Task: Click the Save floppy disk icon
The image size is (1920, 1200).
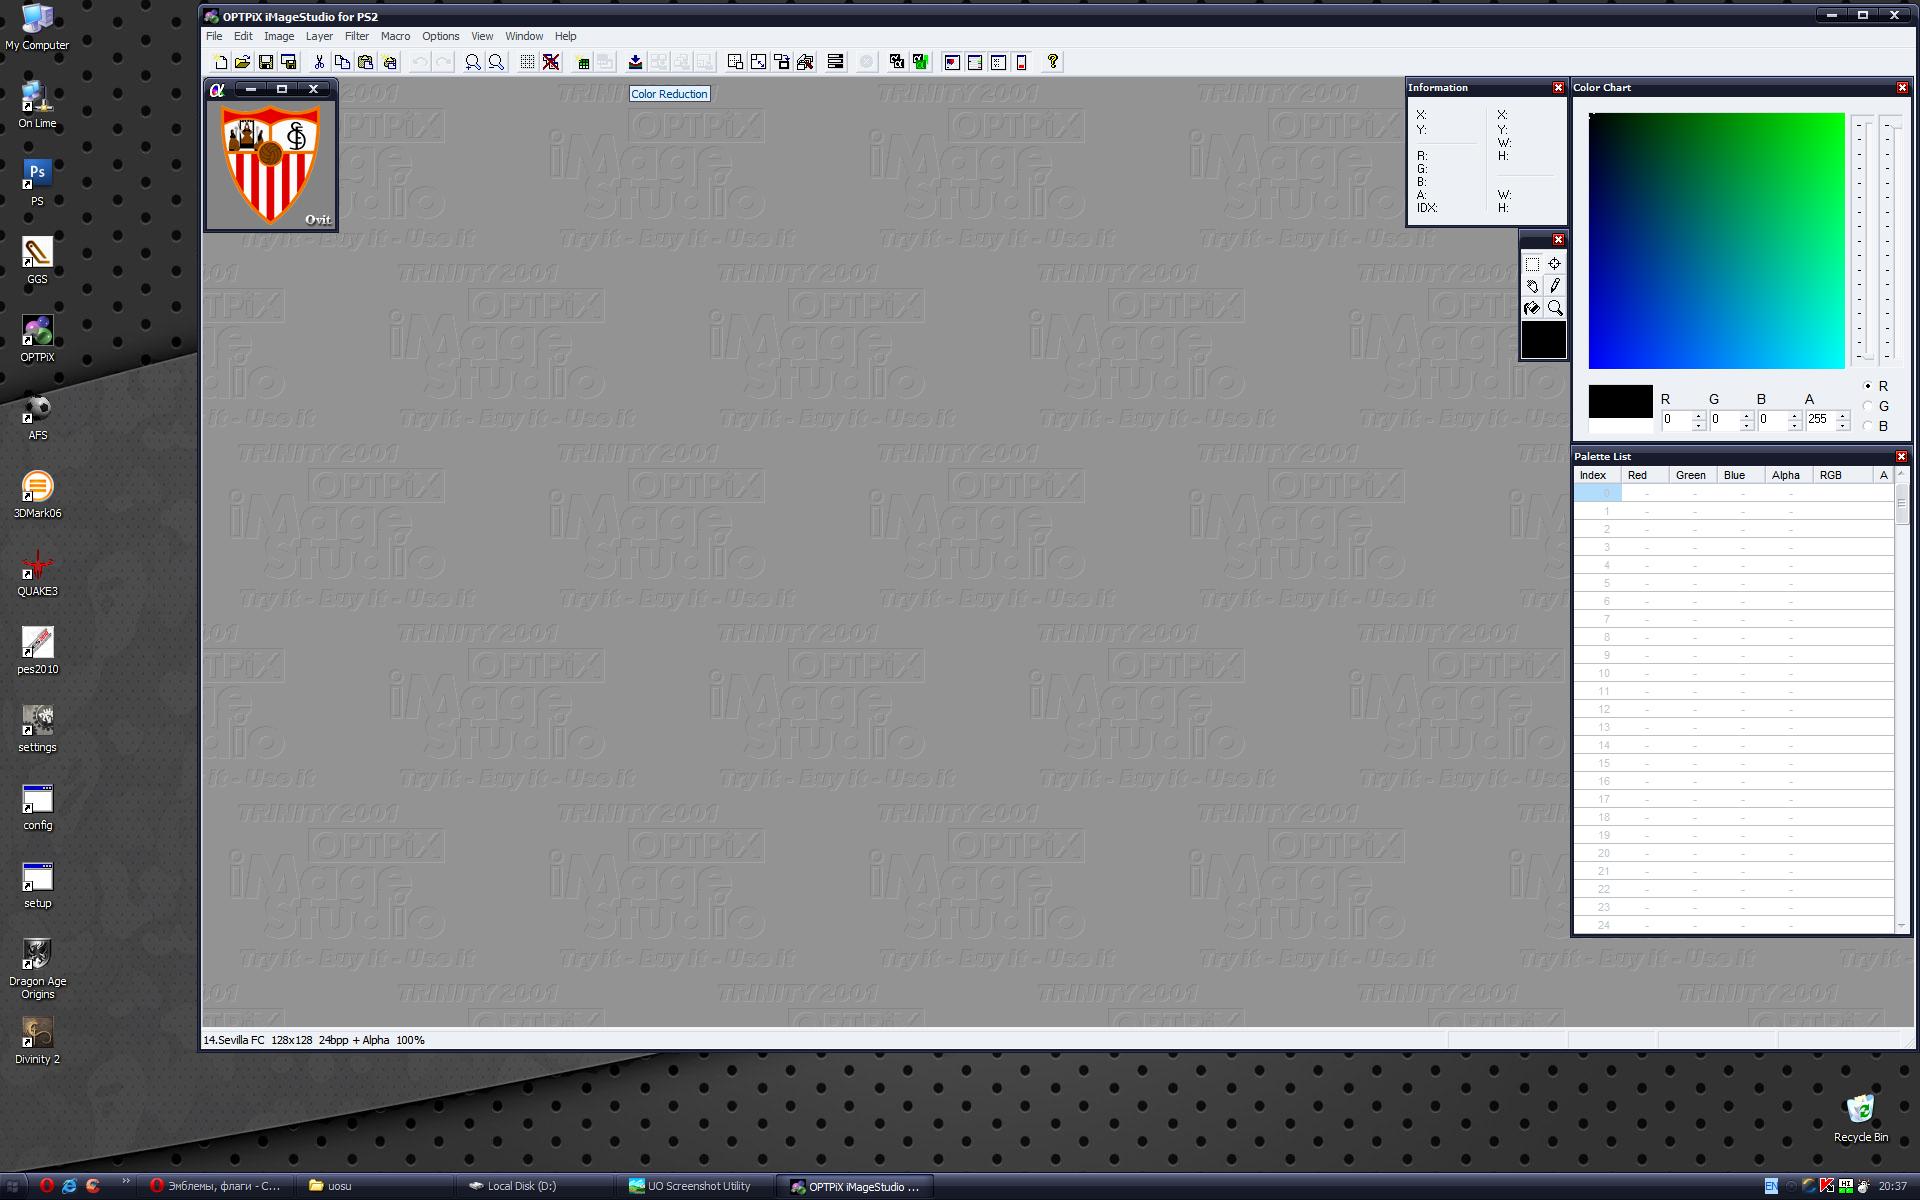Action: pyautogui.click(x=266, y=62)
